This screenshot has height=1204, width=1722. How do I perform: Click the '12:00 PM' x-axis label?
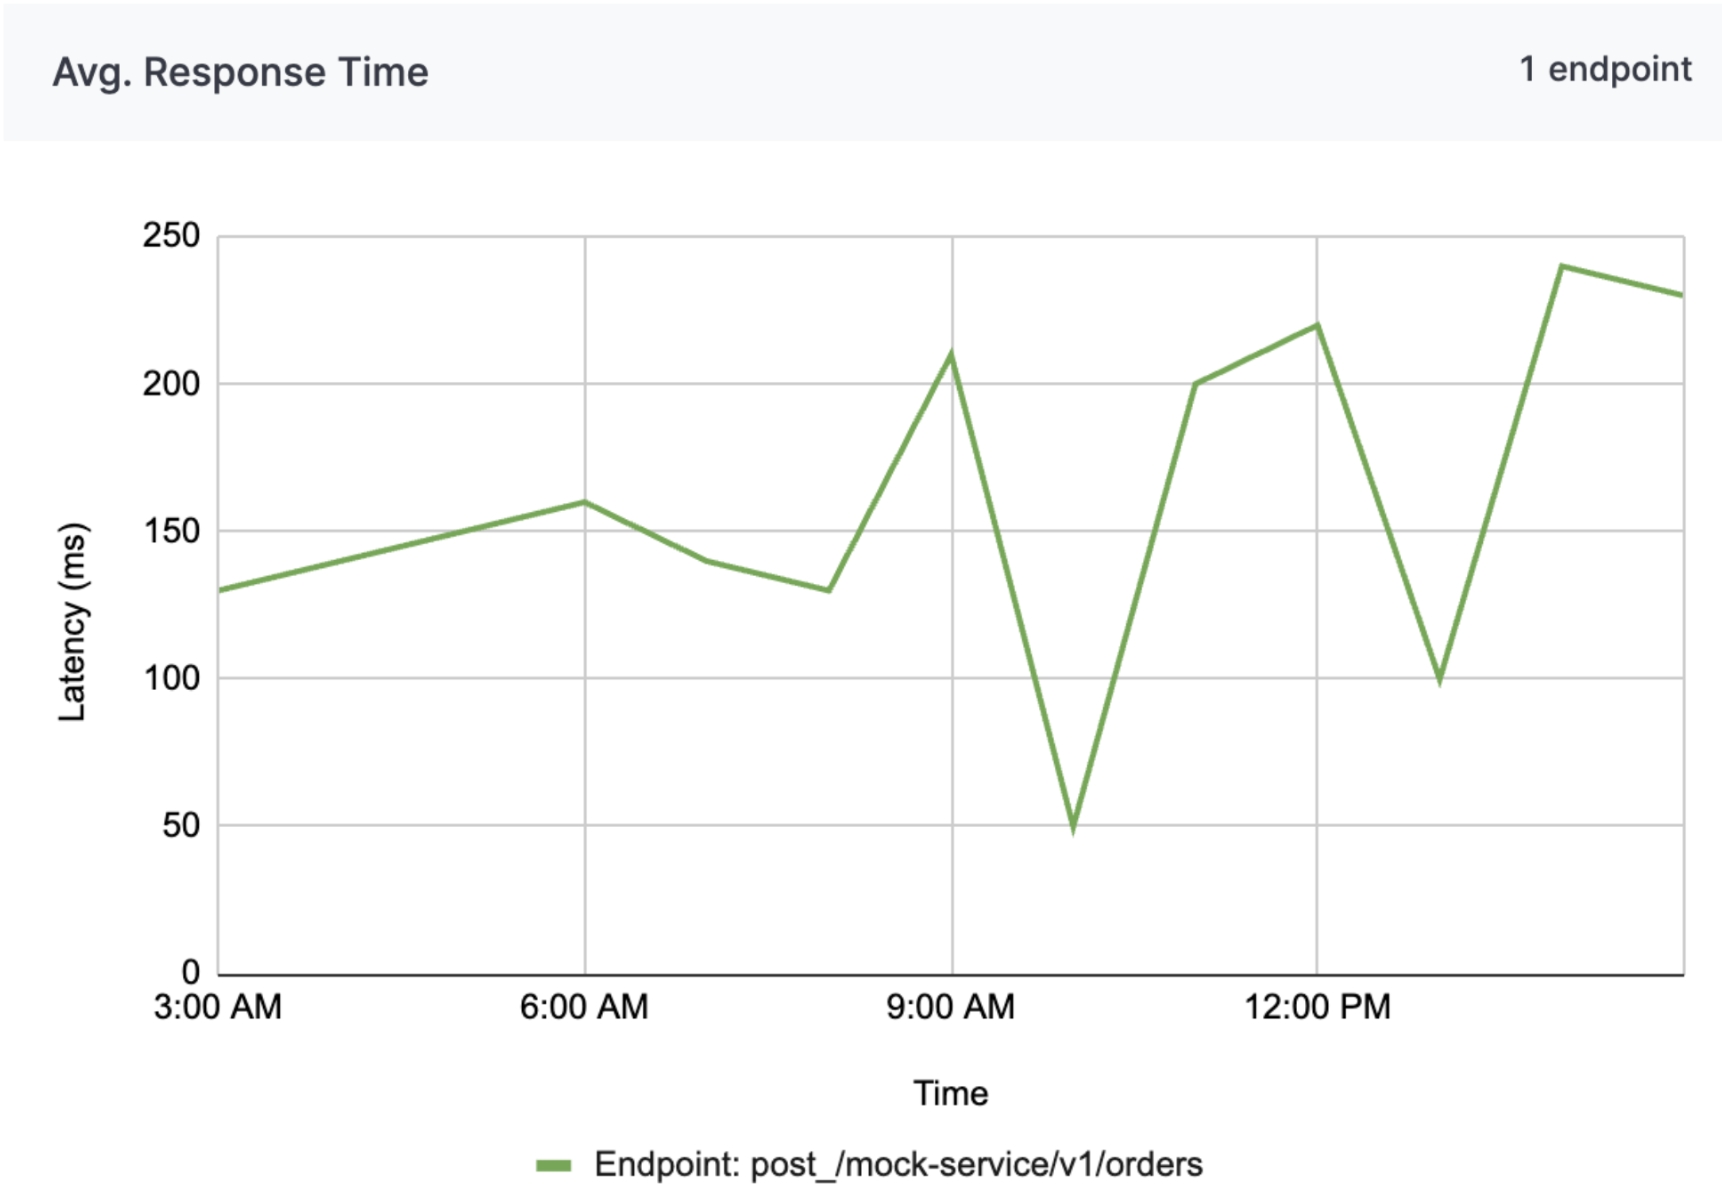[x=1317, y=1007]
